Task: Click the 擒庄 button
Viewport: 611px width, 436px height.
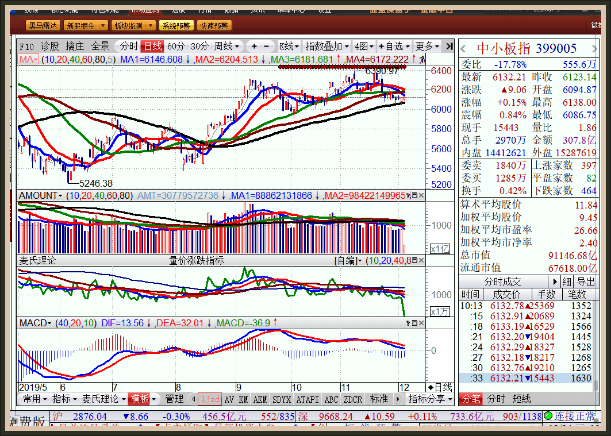Action: point(75,46)
